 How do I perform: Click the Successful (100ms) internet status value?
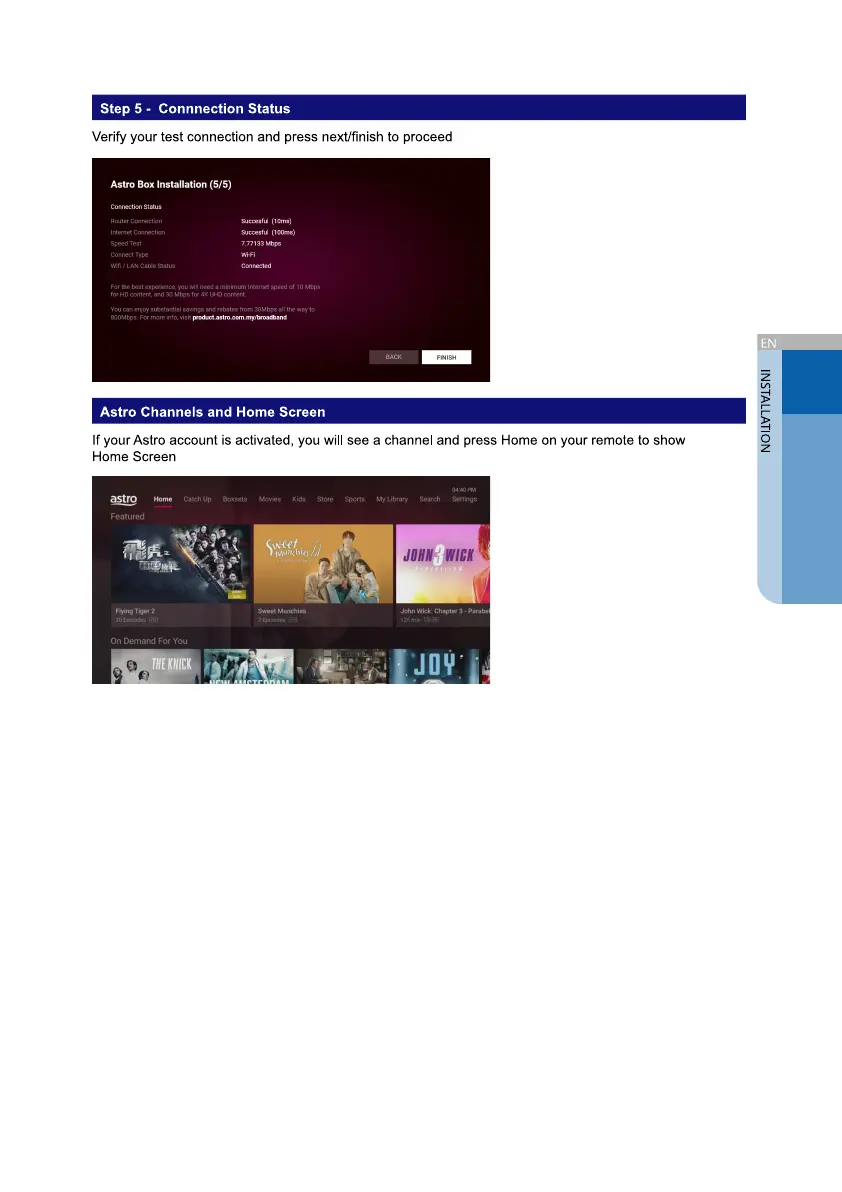[x=268, y=233]
